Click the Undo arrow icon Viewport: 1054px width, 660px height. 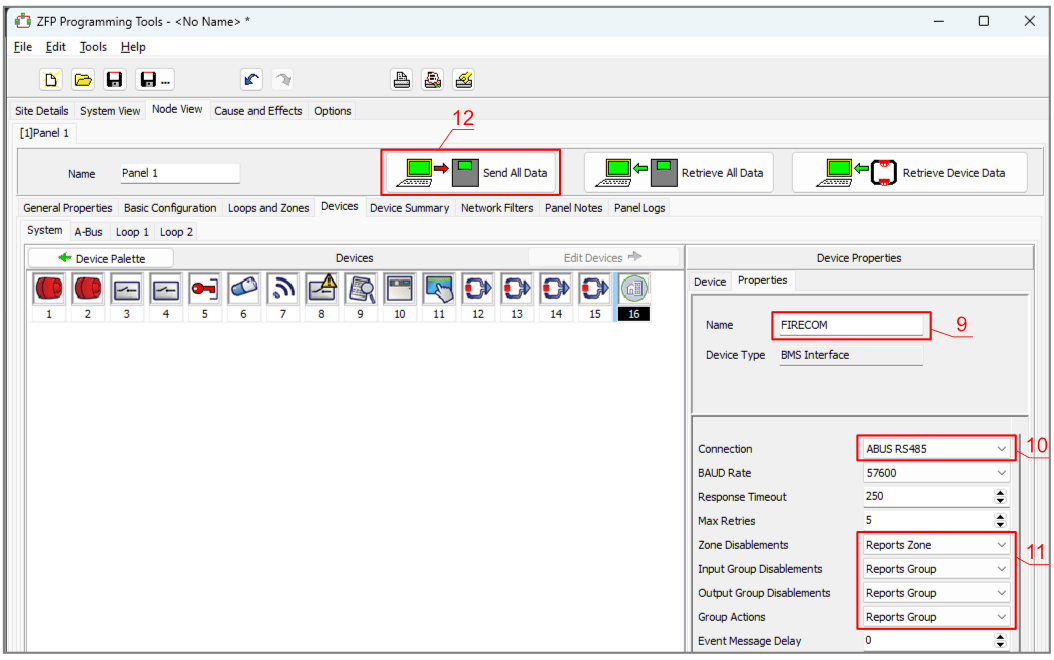pos(252,80)
